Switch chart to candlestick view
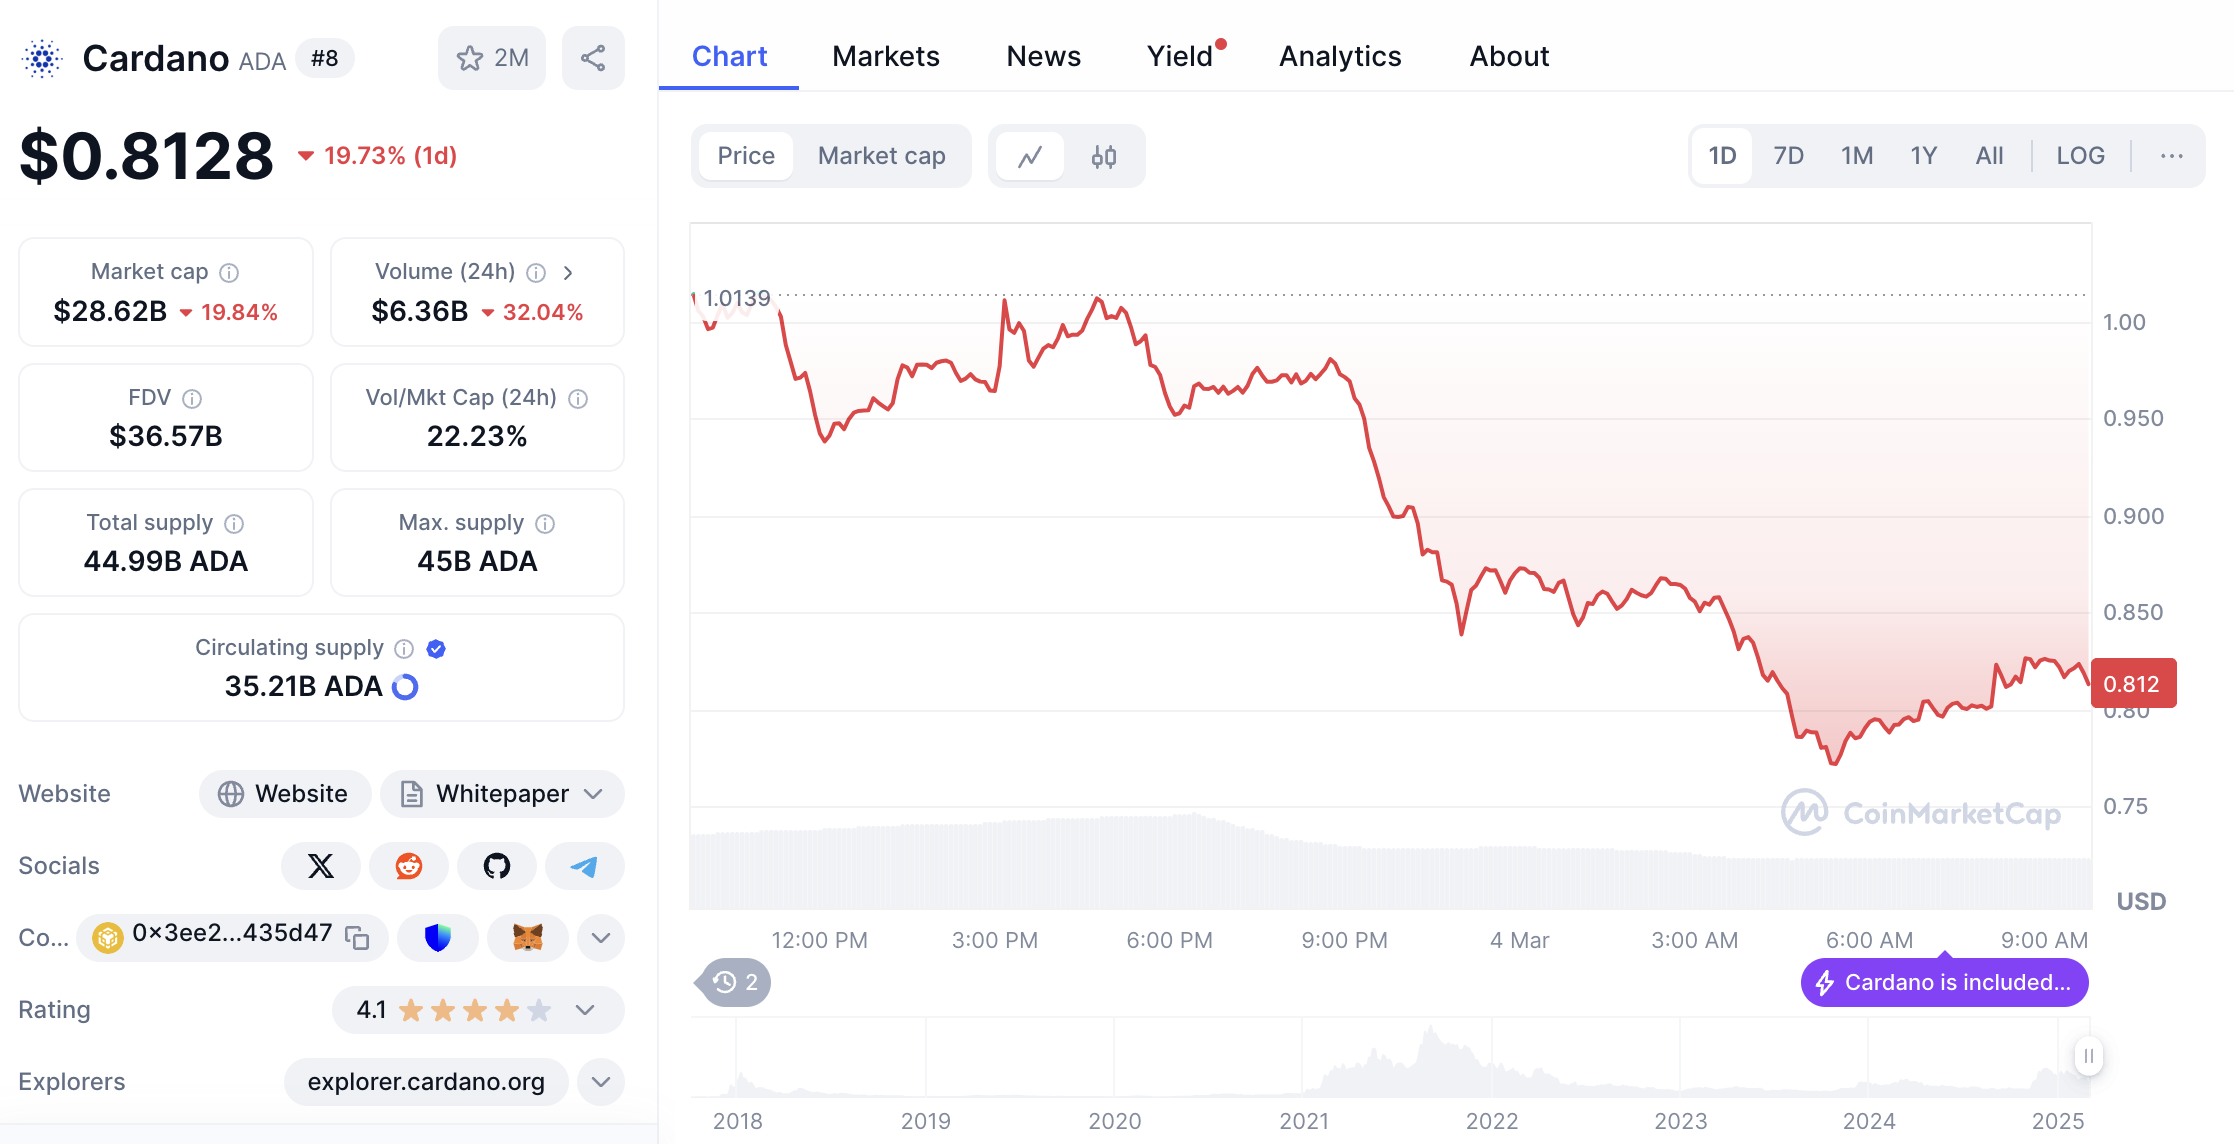The width and height of the screenshot is (2234, 1144). point(1104,156)
